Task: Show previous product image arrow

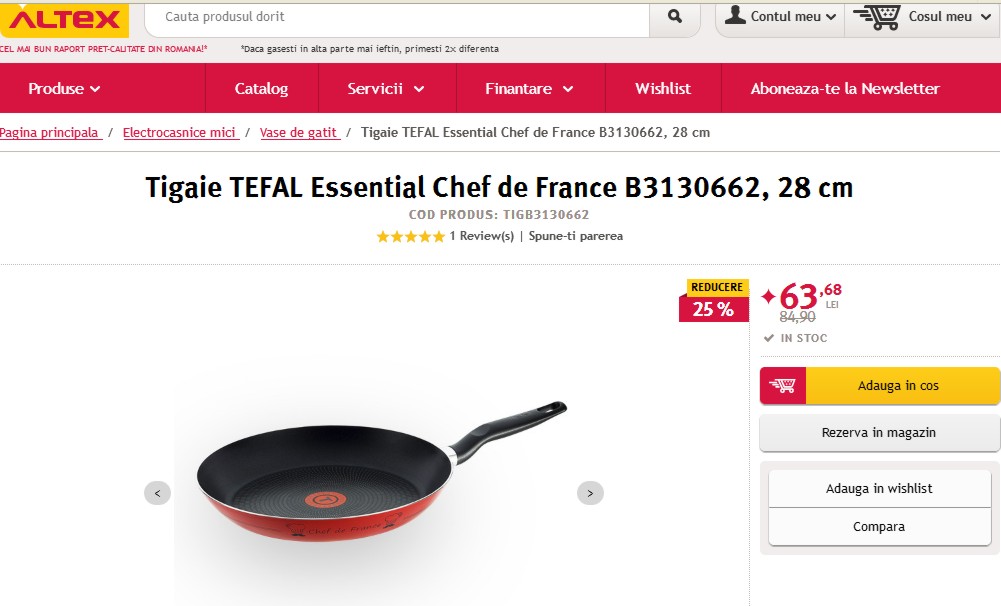Action: point(157,493)
